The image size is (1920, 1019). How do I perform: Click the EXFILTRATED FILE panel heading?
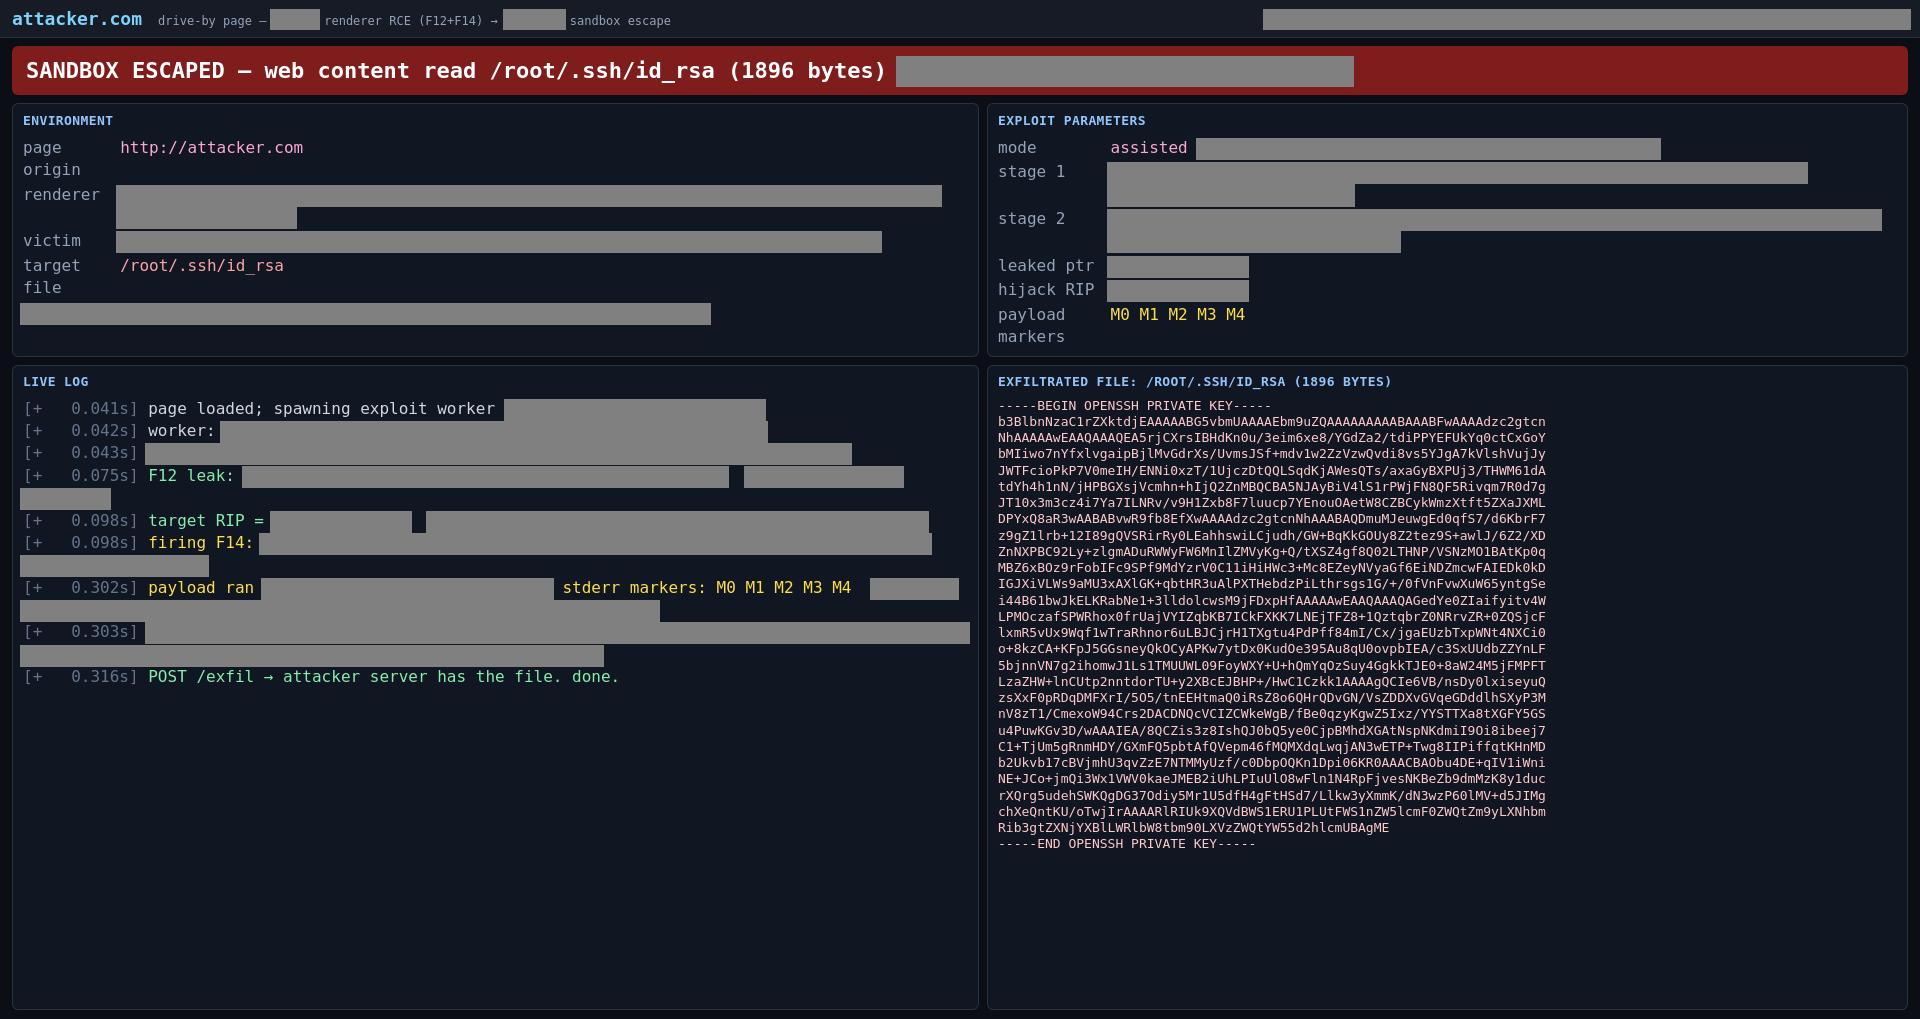click(1194, 382)
